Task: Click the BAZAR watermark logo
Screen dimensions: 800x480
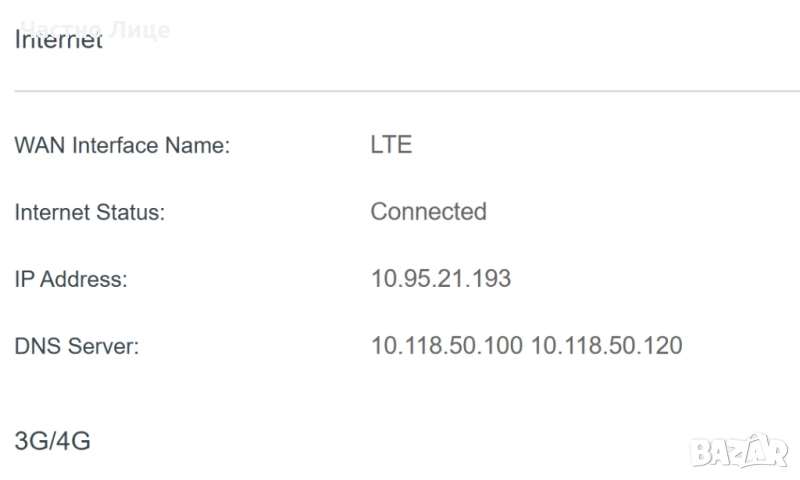Action: pos(739,451)
